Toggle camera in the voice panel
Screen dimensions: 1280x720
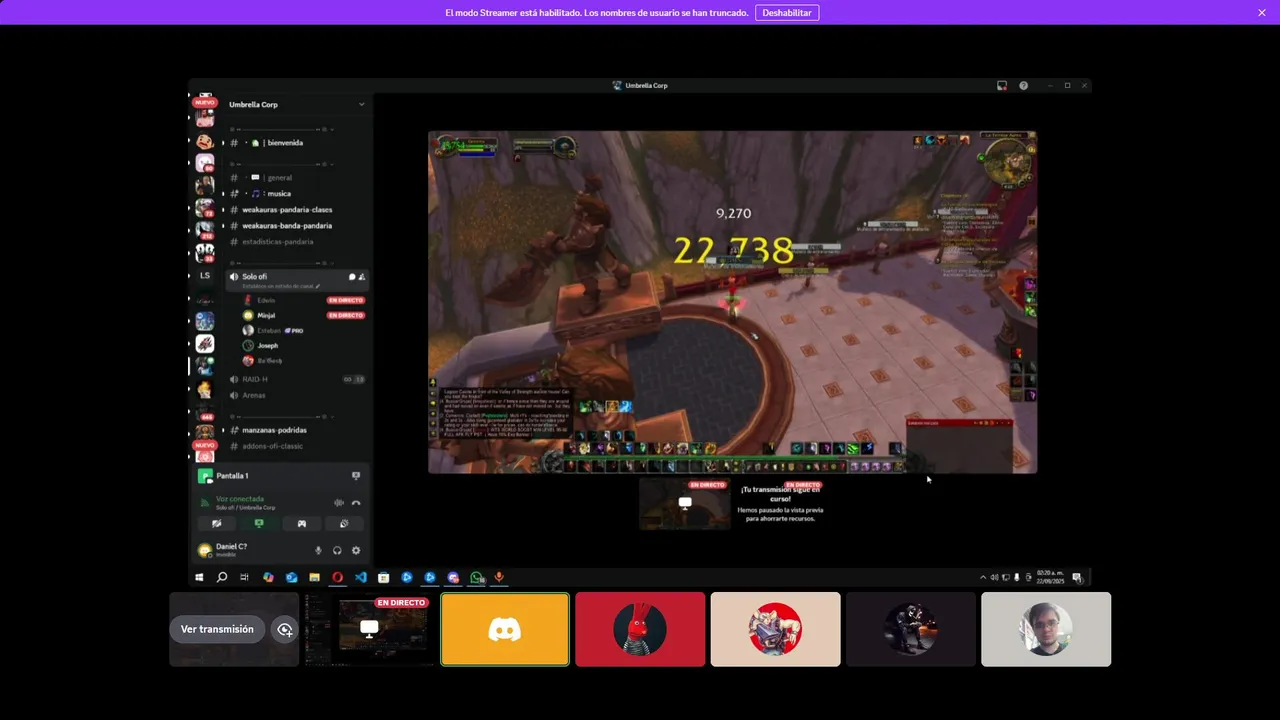[x=216, y=523]
